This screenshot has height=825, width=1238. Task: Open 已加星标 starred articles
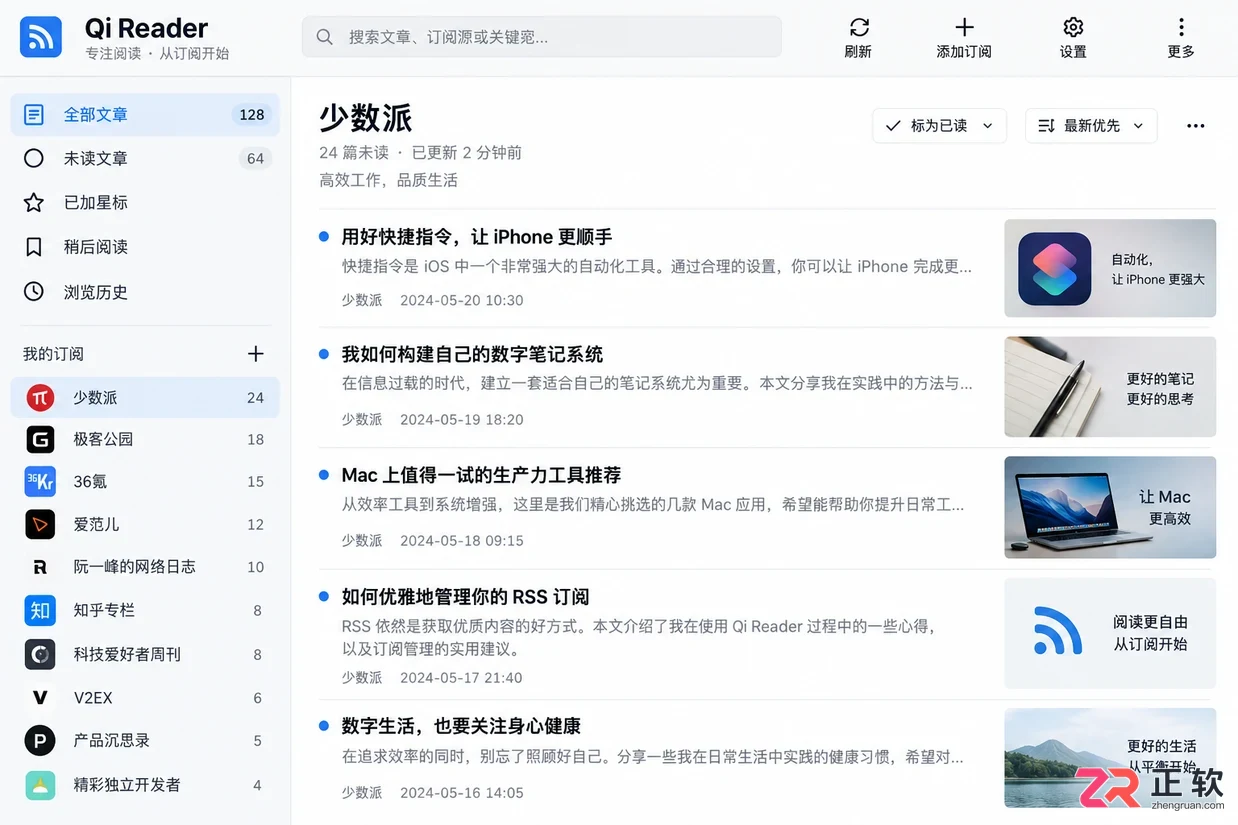click(x=145, y=202)
